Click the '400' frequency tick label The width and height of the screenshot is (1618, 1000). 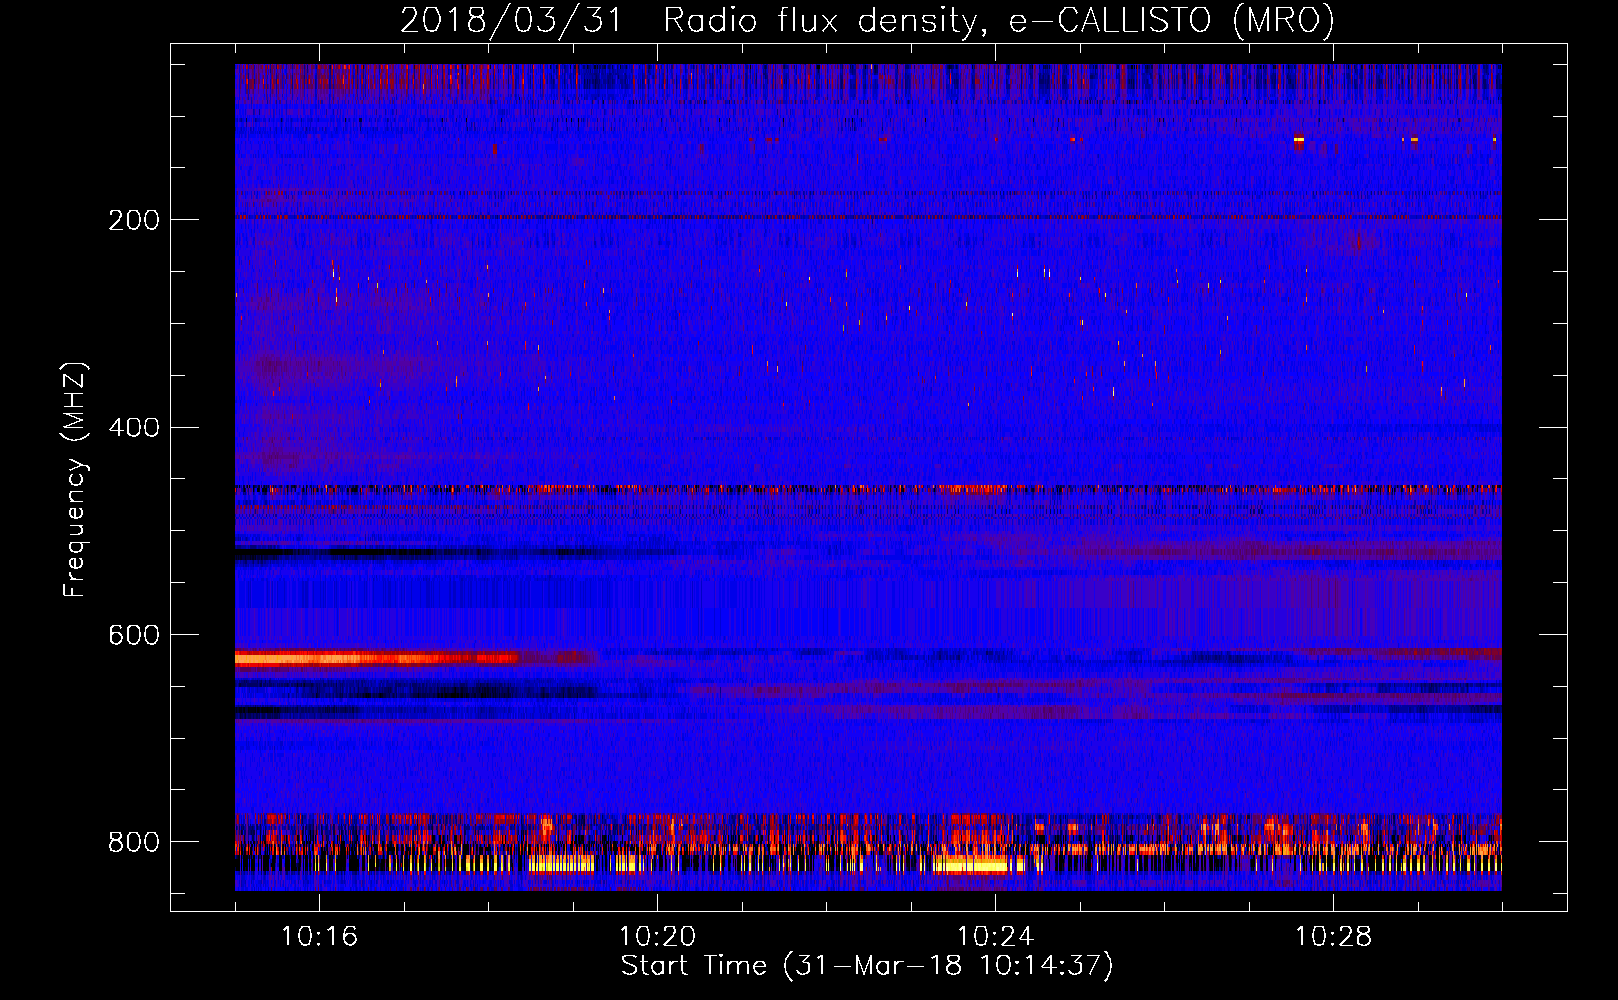(134, 428)
